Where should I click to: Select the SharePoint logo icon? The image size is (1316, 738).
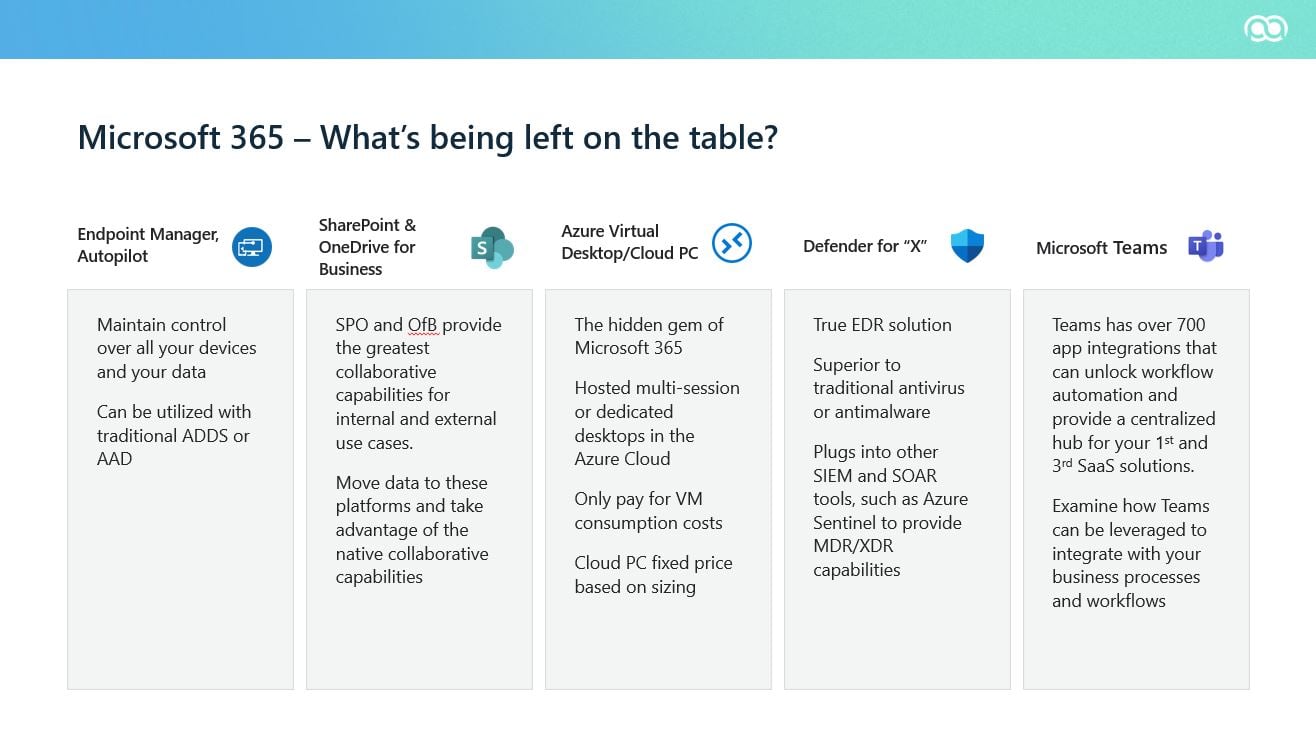point(491,247)
